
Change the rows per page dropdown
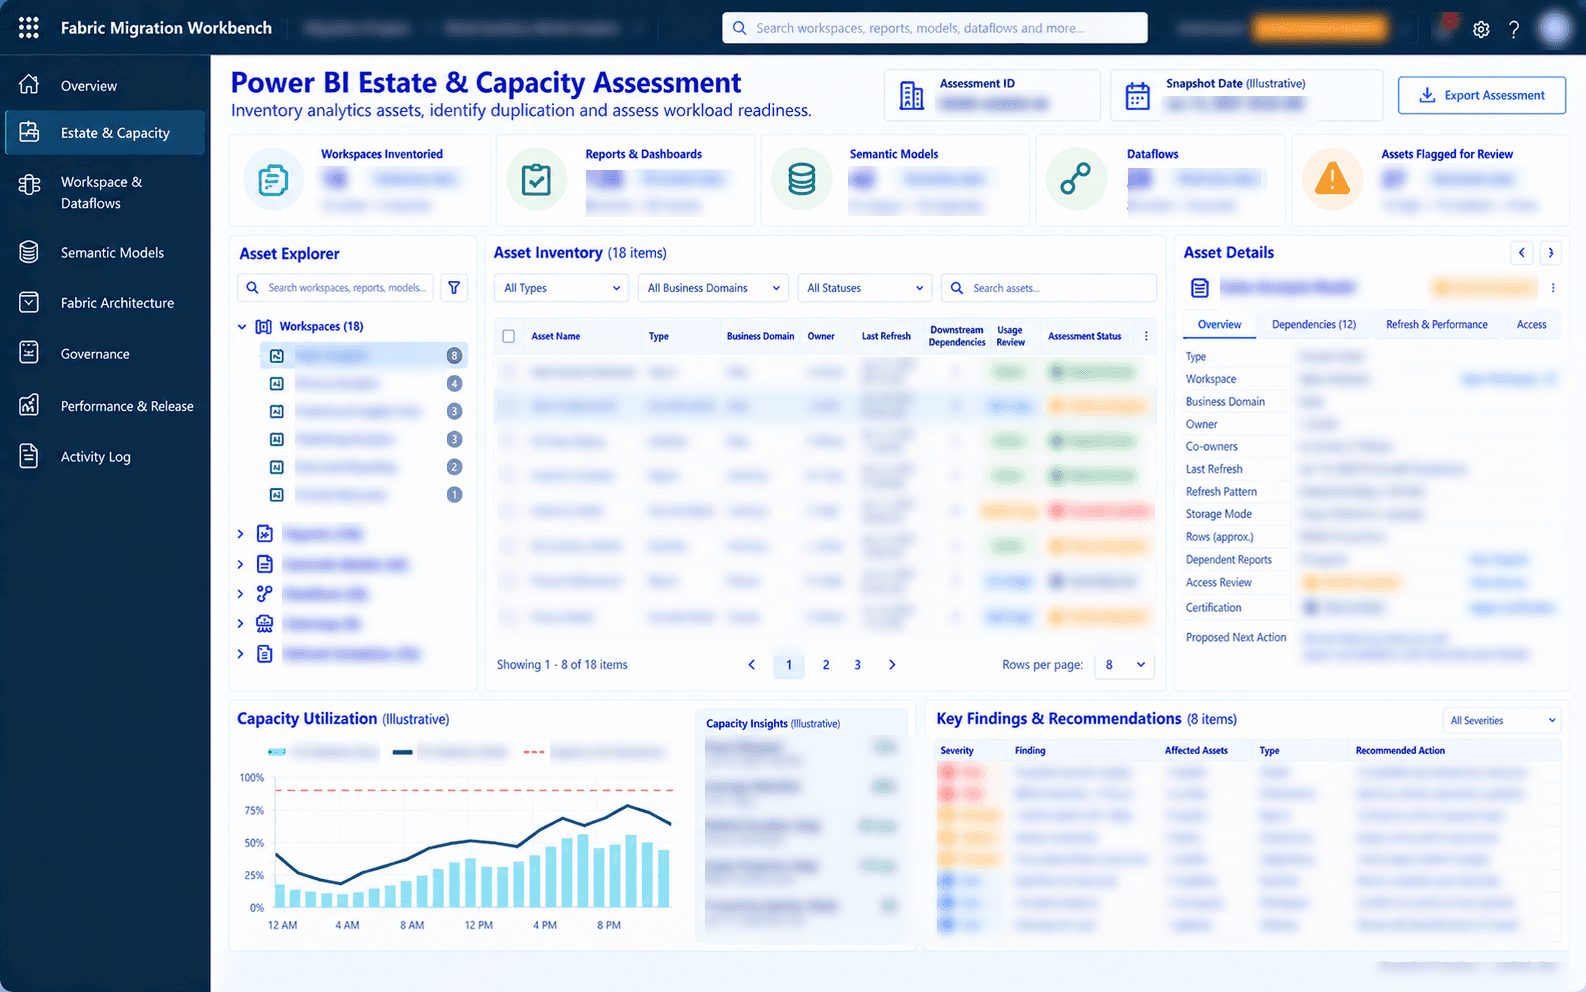(x=1125, y=665)
